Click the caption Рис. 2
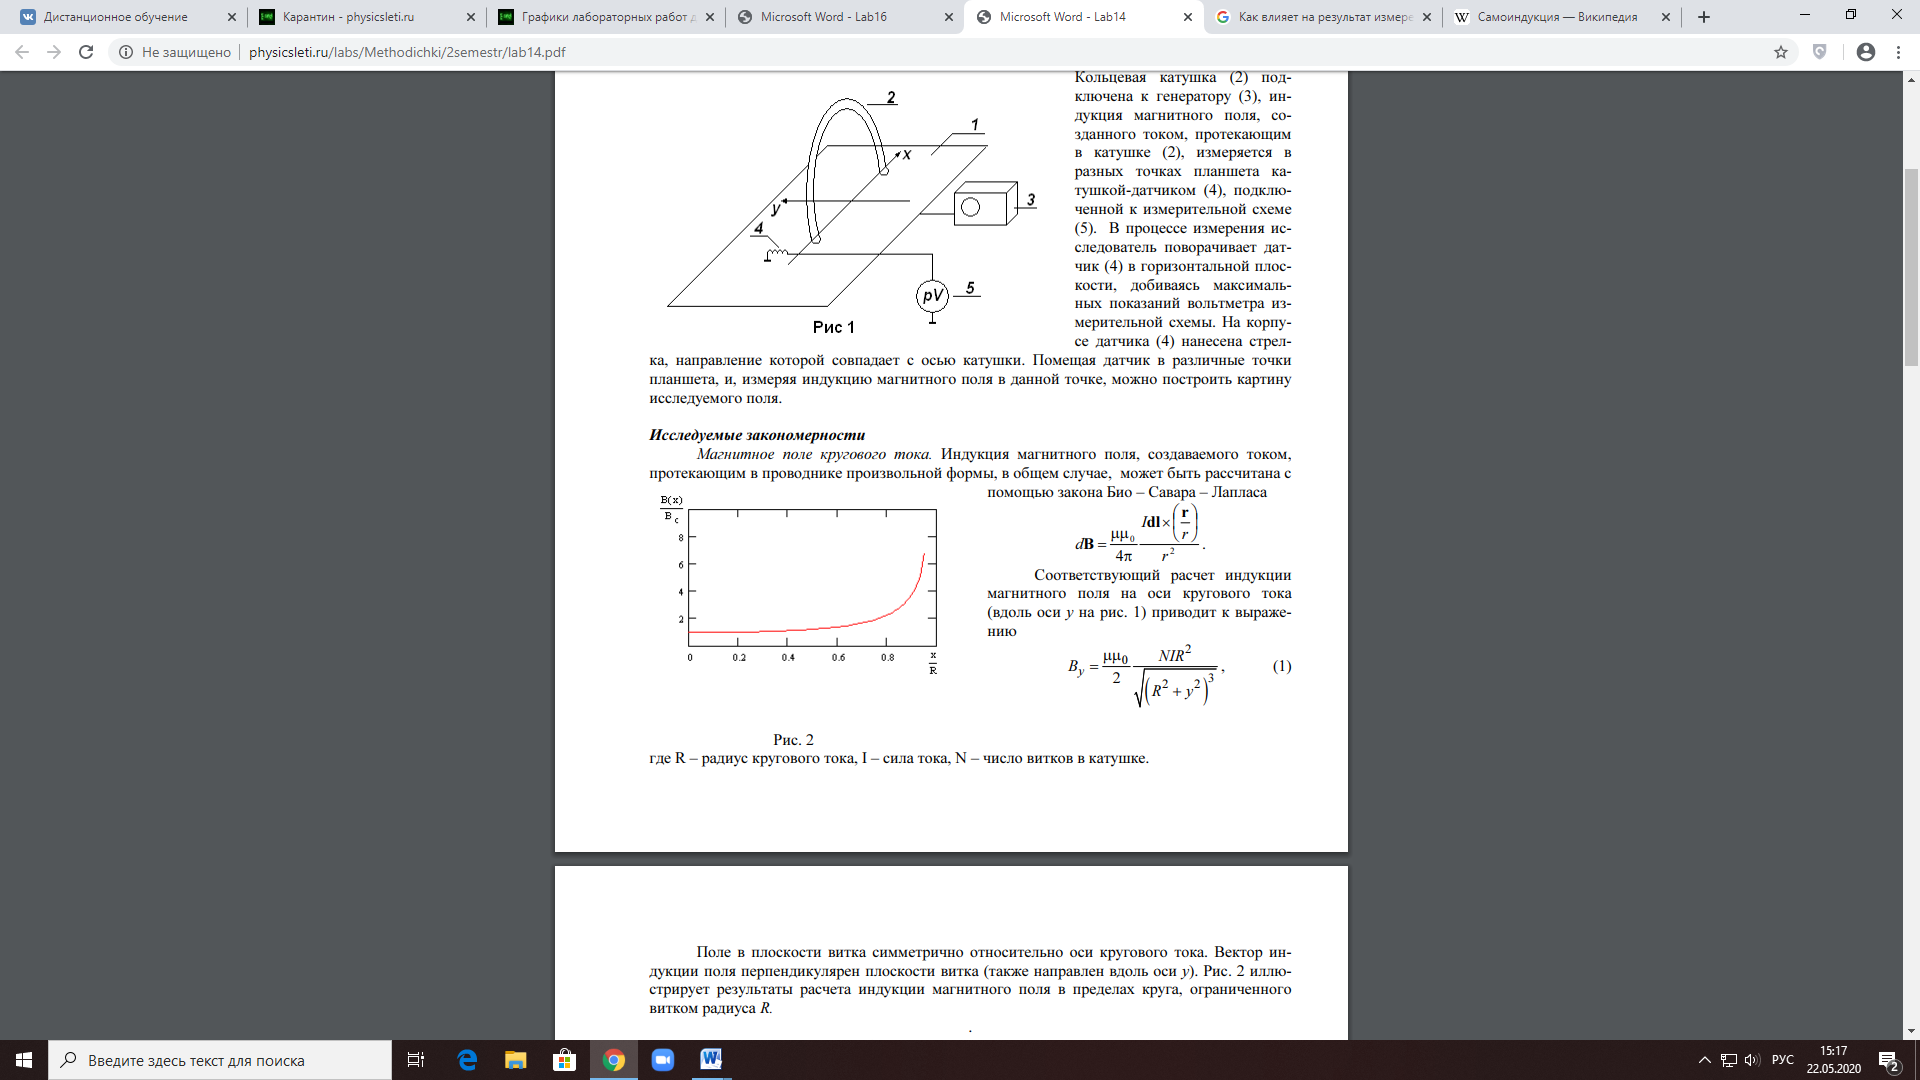 click(793, 740)
